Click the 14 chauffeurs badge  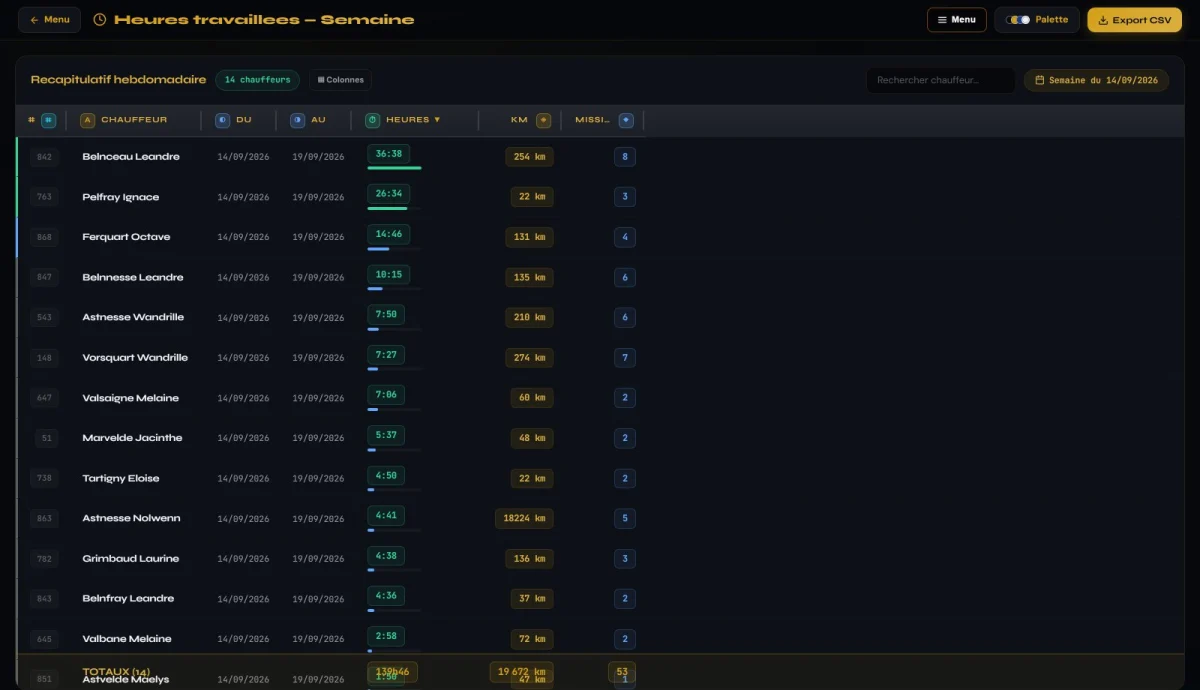[x=257, y=80]
